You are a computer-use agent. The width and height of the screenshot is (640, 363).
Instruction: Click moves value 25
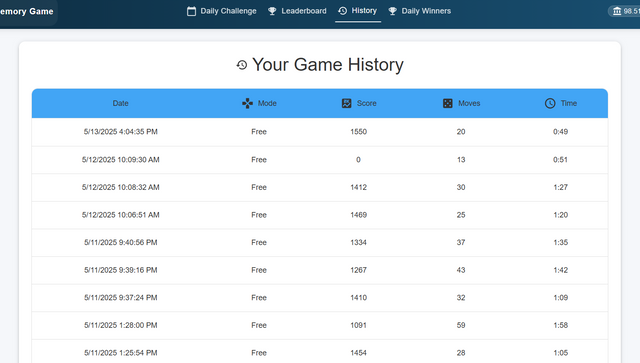(x=461, y=215)
